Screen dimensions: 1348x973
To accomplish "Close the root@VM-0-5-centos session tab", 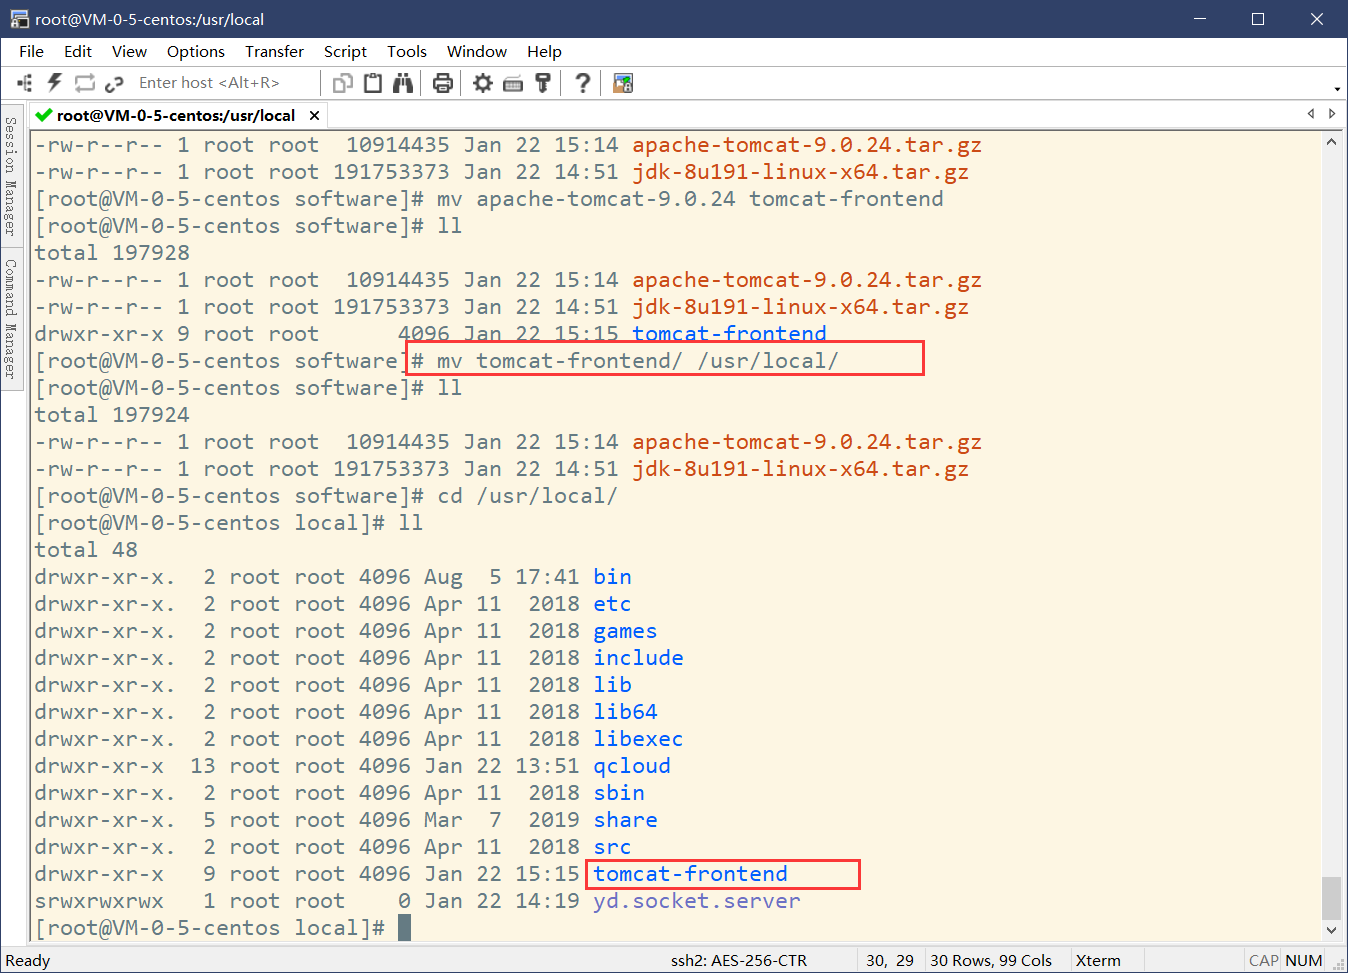I will click(x=314, y=116).
